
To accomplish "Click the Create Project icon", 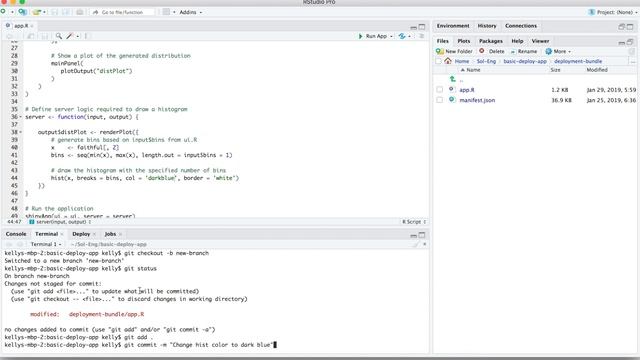I will point(22,12).
